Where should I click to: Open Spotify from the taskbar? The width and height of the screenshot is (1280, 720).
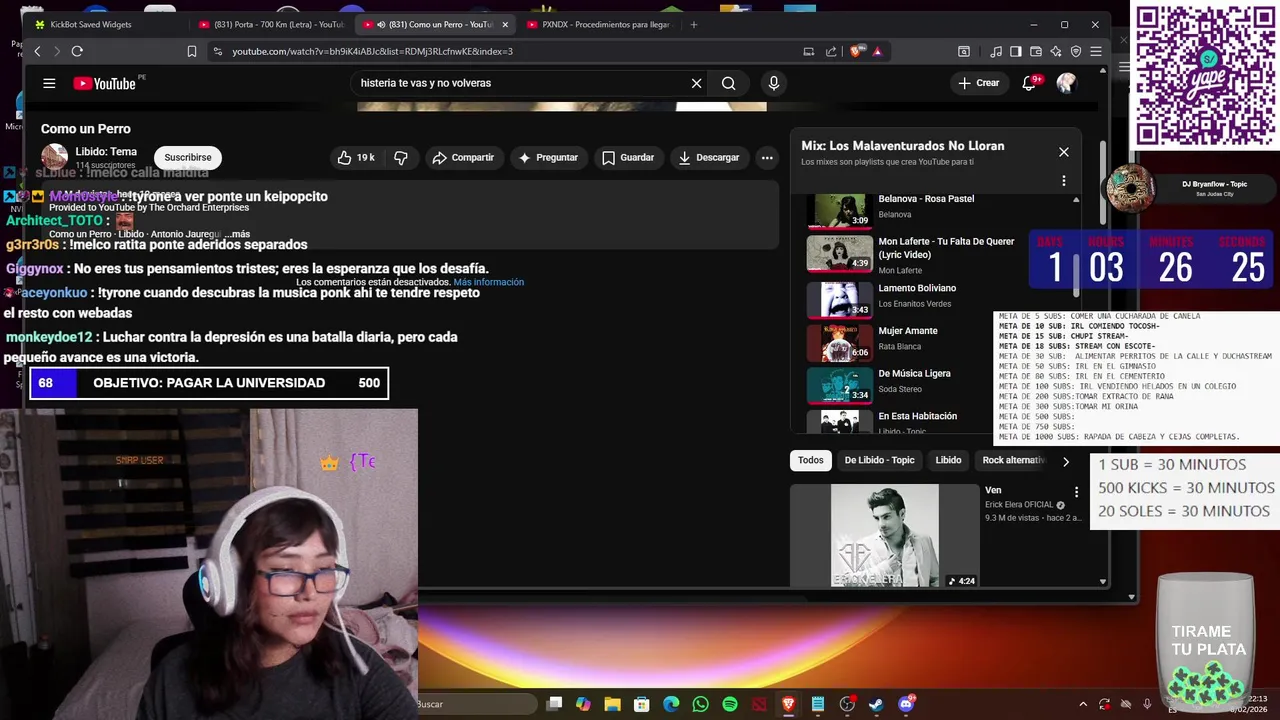pyautogui.click(x=730, y=704)
